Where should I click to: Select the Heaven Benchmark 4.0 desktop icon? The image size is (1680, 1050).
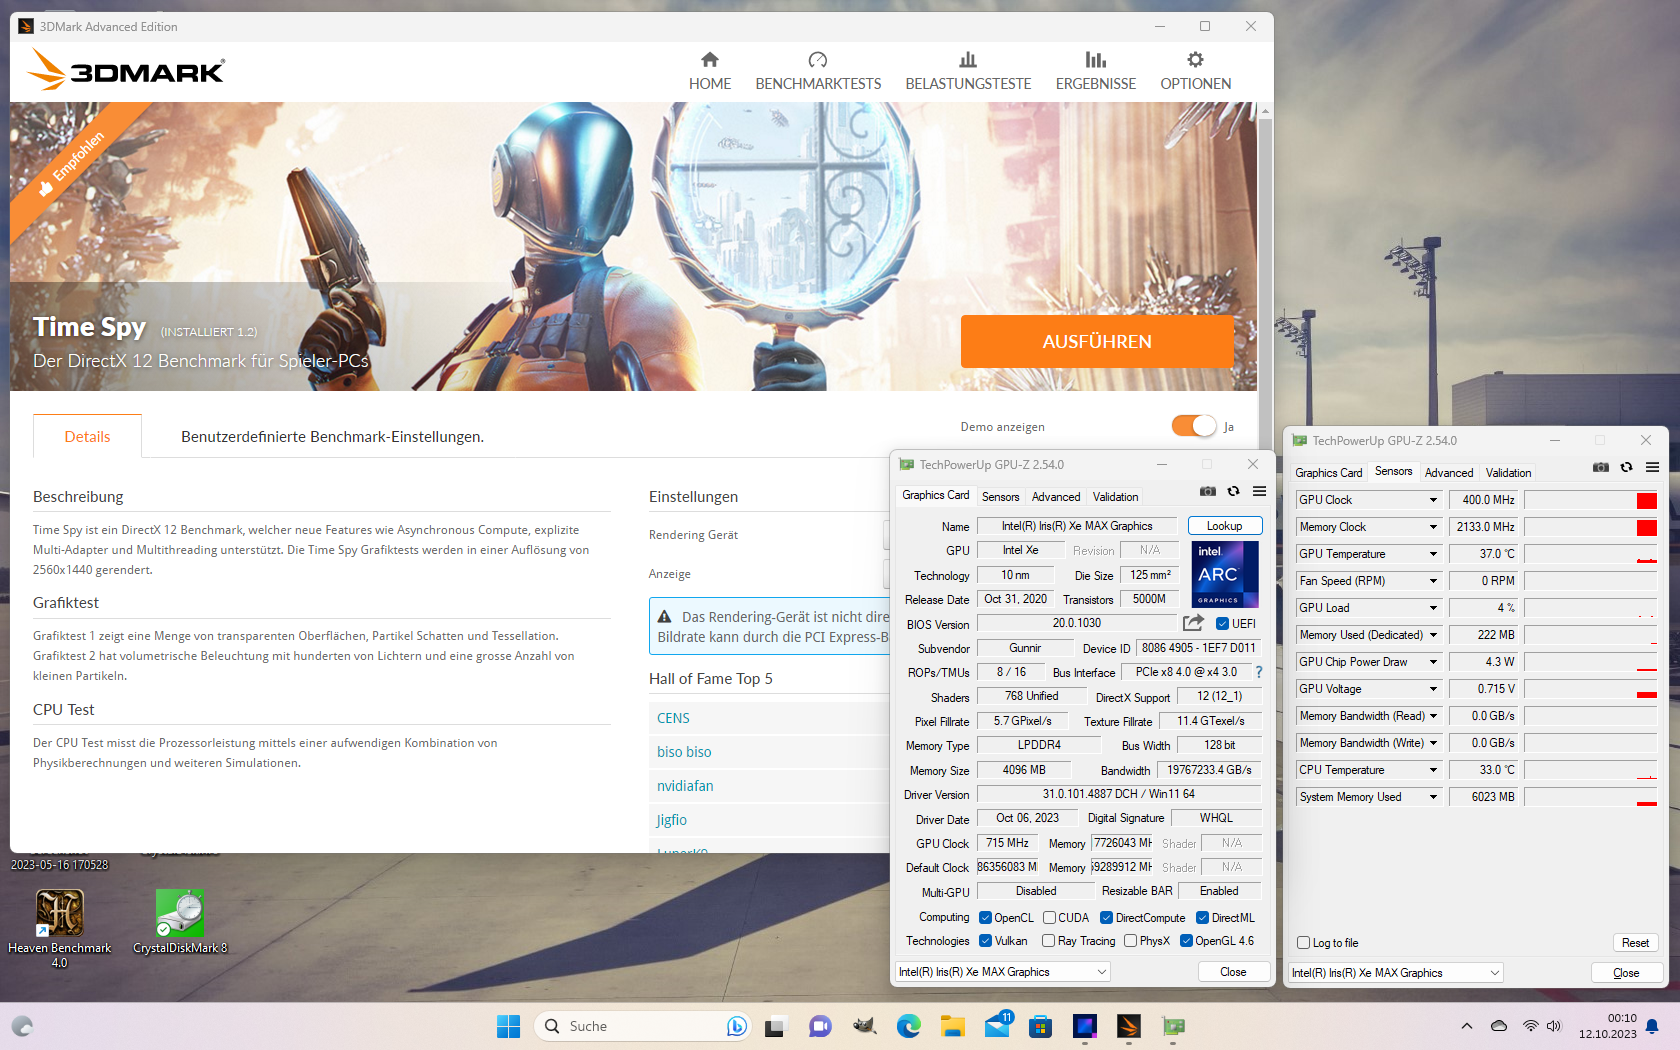tap(60, 928)
